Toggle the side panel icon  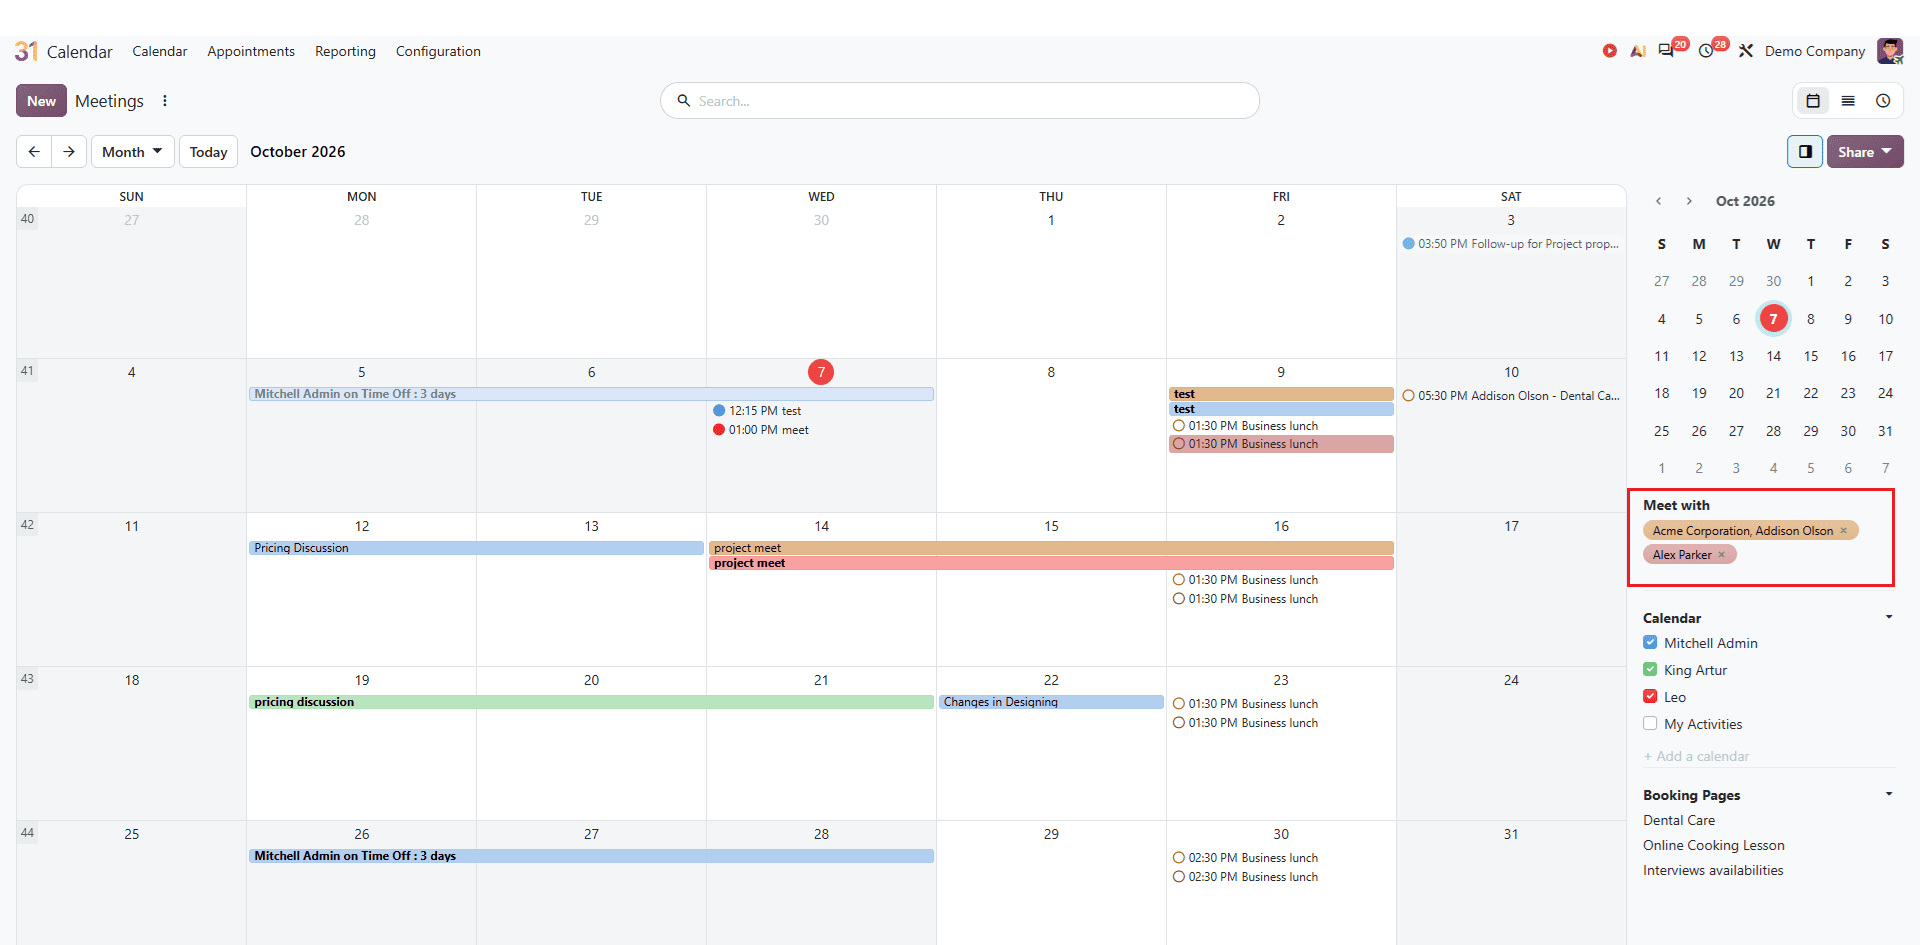coord(1805,152)
